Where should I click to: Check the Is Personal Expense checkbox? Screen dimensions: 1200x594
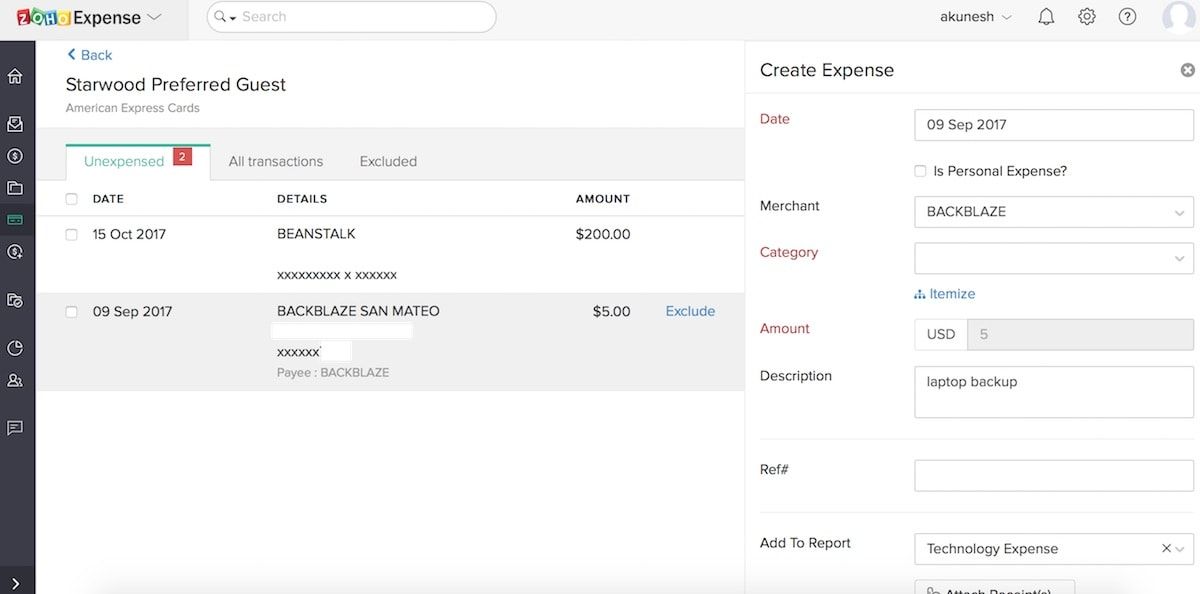[x=920, y=171]
